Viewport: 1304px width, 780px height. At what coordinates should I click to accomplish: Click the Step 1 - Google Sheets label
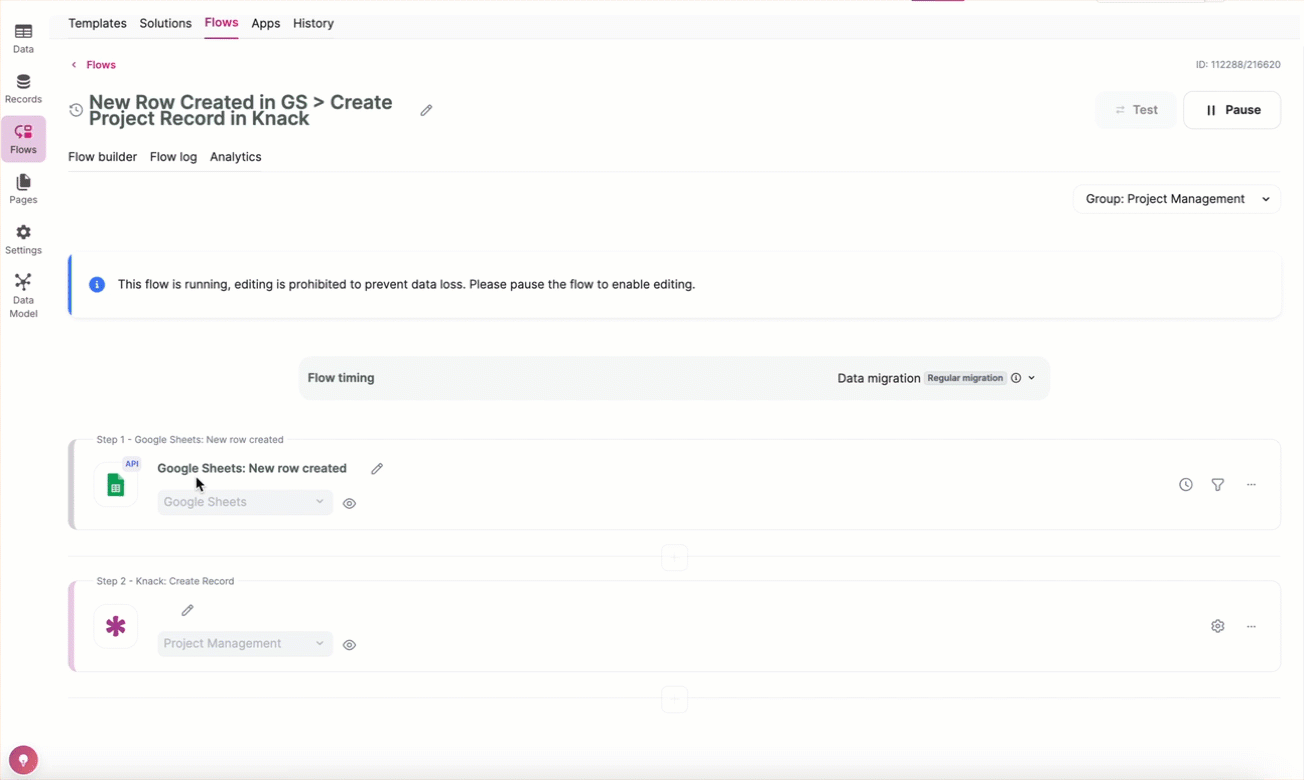tap(190, 440)
